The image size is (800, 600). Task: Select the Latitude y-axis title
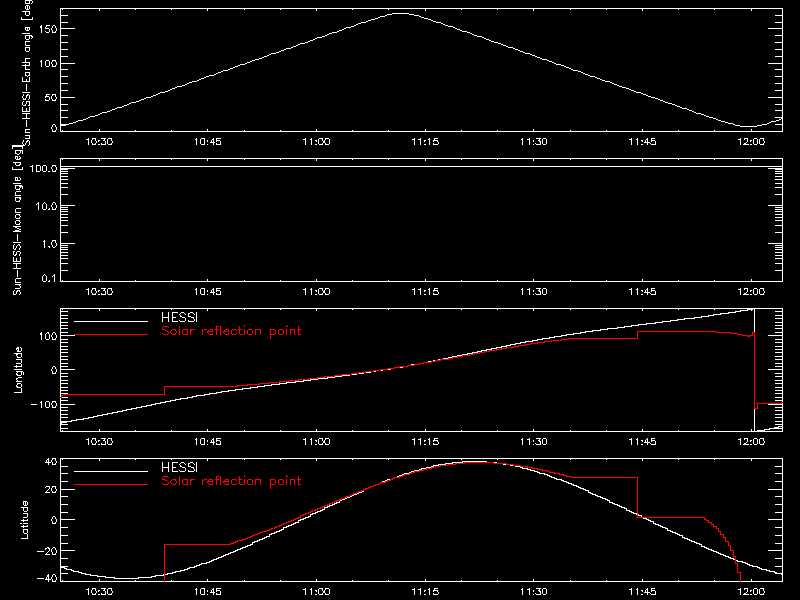pyautogui.click(x=24, y=520)
